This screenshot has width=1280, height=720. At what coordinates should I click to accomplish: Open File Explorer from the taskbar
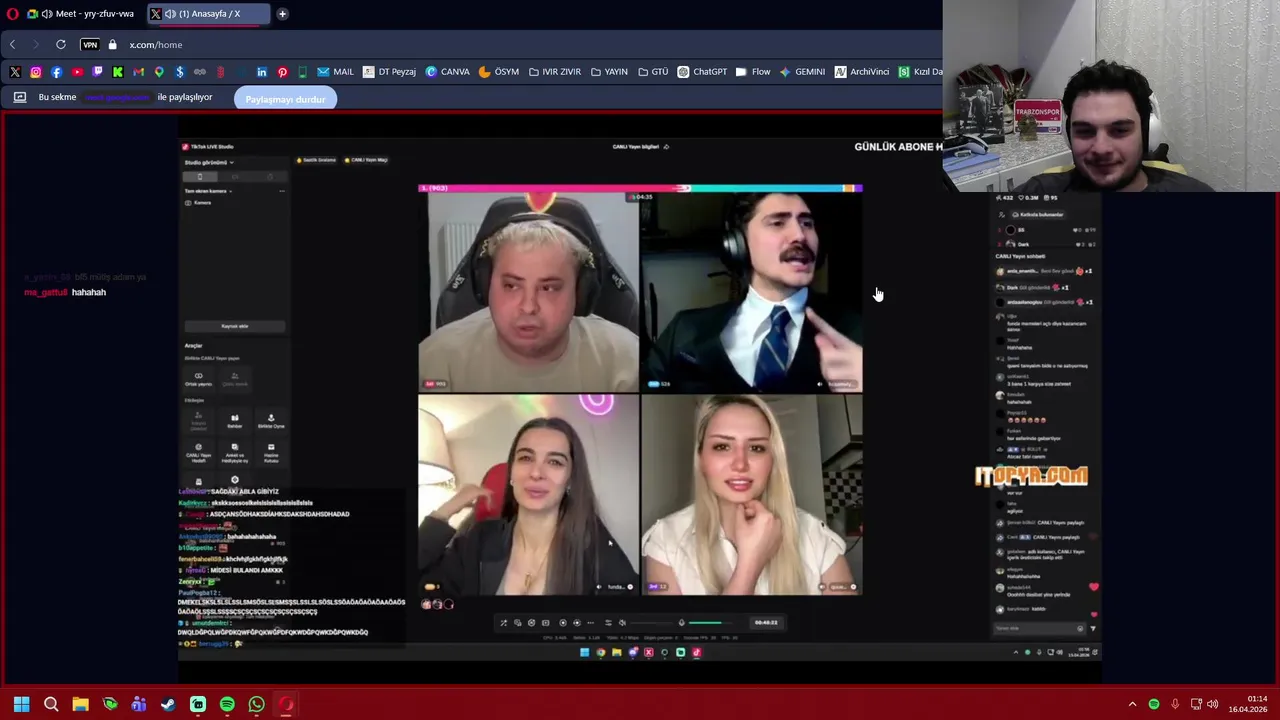(80, 704)
